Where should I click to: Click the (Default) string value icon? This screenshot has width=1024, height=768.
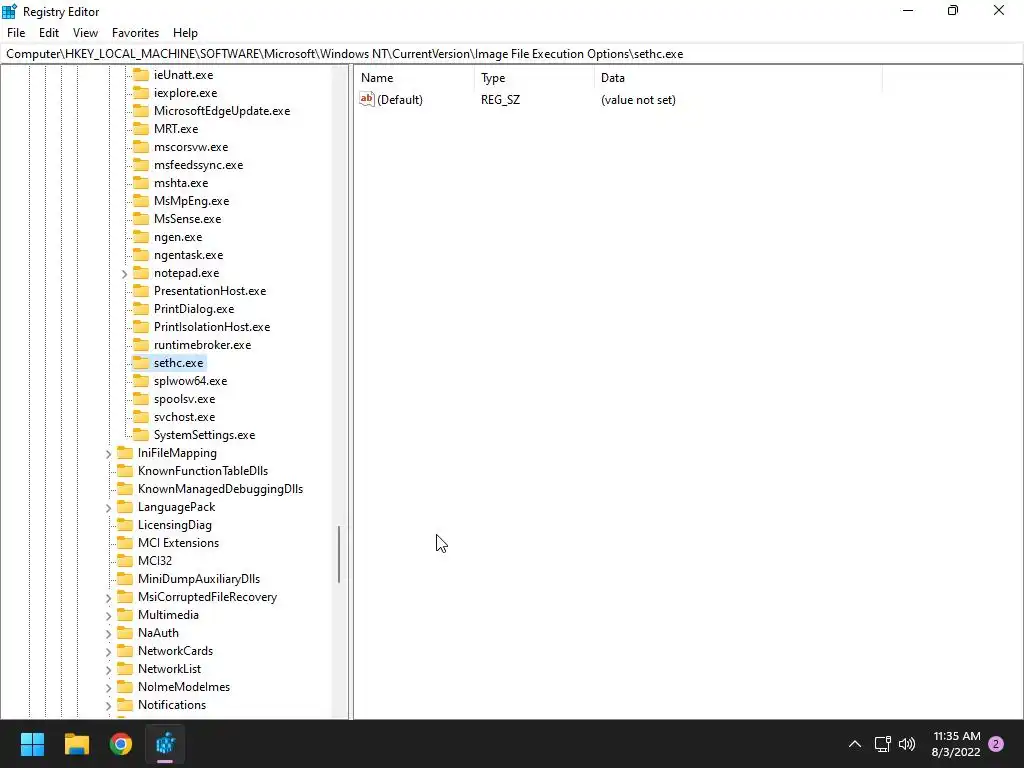(367, 99)
